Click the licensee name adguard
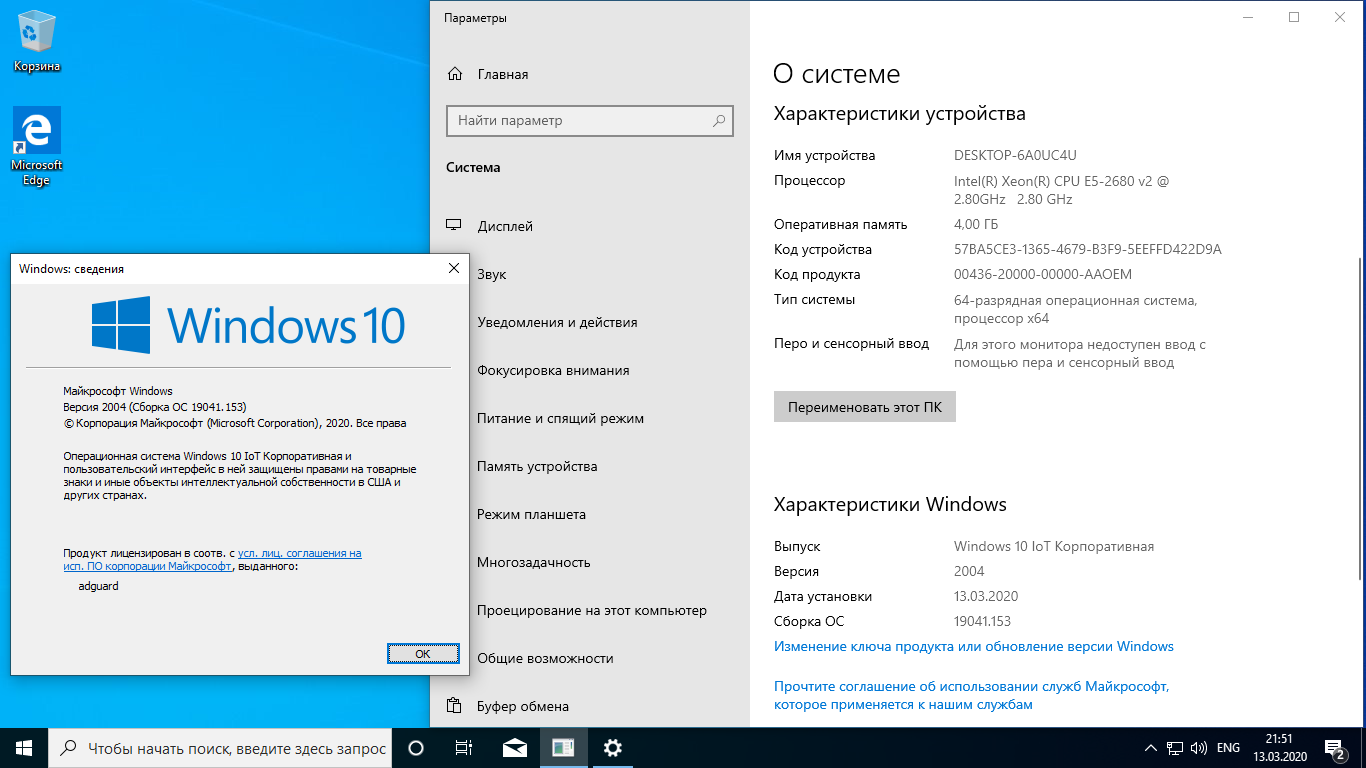This screenshot has width=1366, height=768. click(98, 586)
